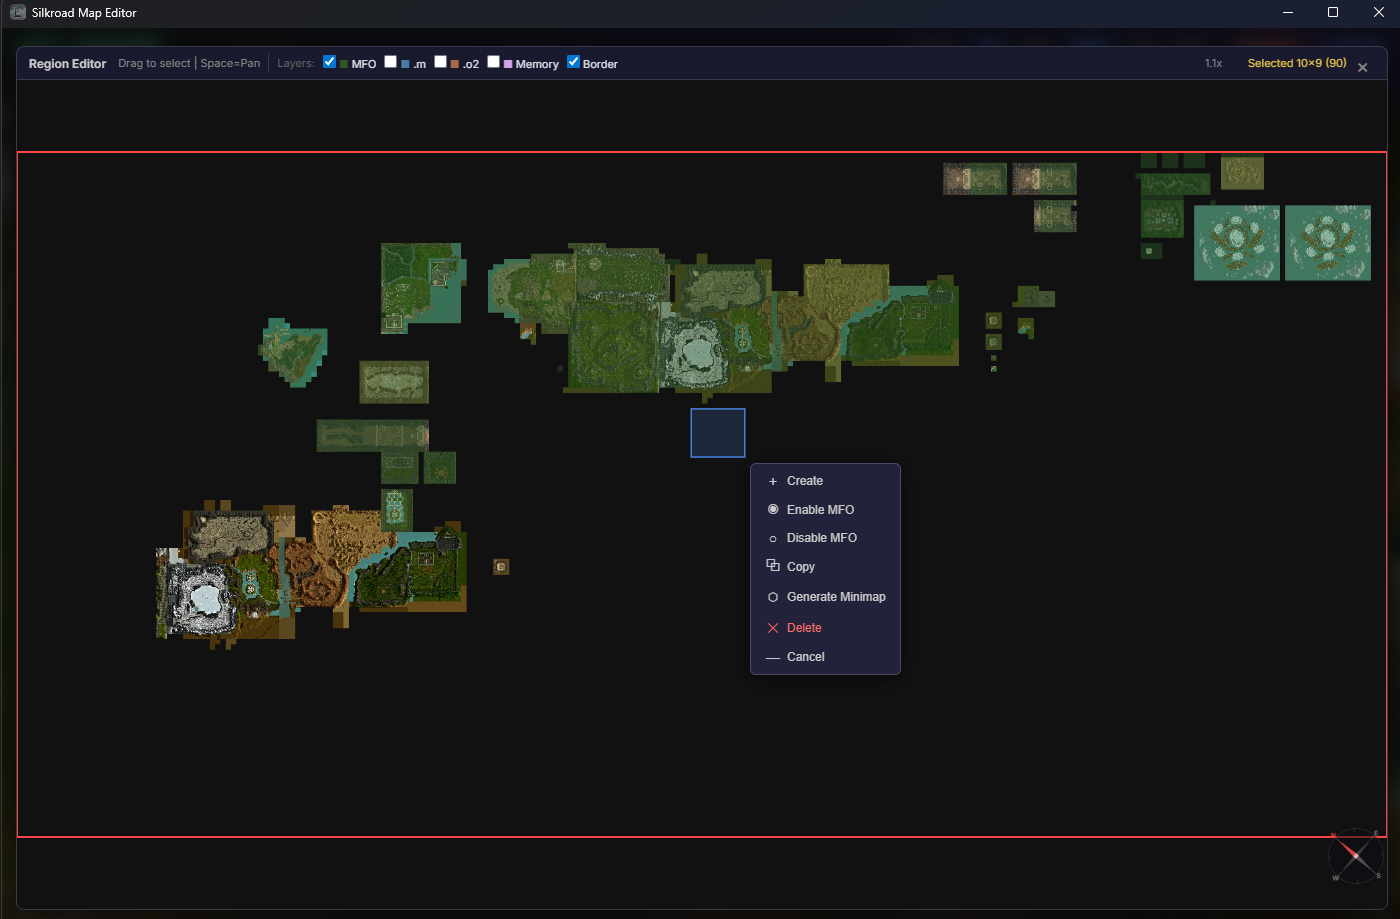Click the Enable MFO radio icon
Screen dimensions: 1400x919
coord(773,510)
